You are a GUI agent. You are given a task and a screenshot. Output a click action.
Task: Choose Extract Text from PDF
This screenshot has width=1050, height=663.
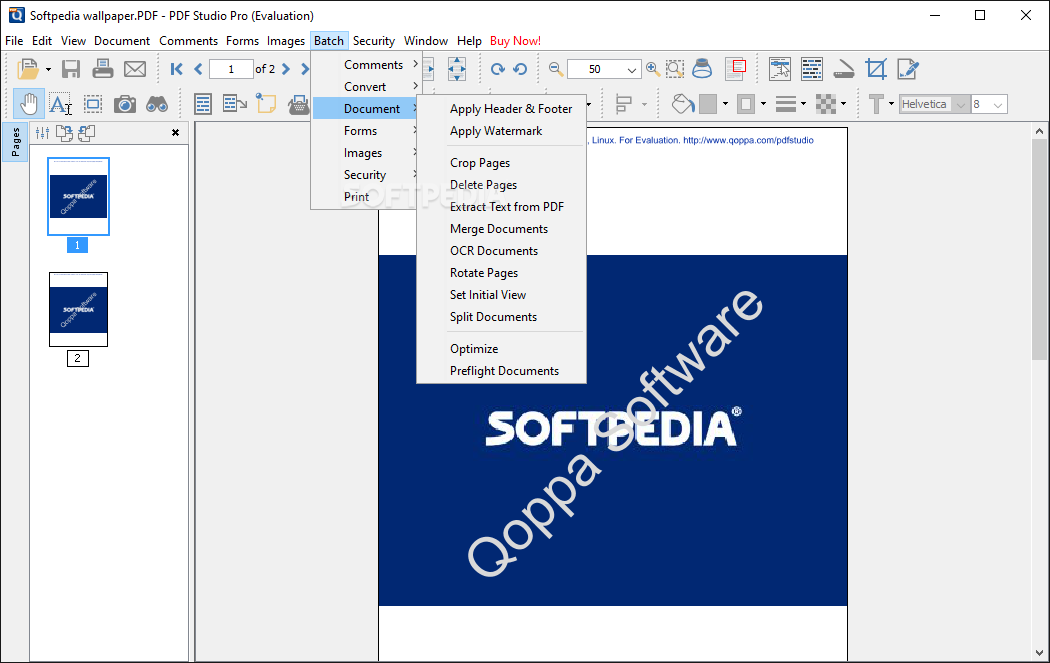(507, 207)
